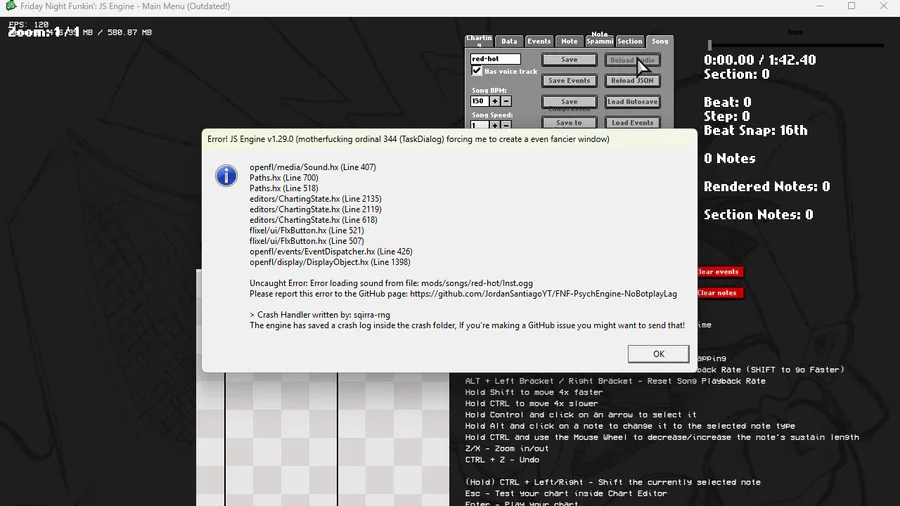Viewport: 900px width, 506px height.
Task: Click the 'Section Notes: 0' text
Action: click(758, 215)
